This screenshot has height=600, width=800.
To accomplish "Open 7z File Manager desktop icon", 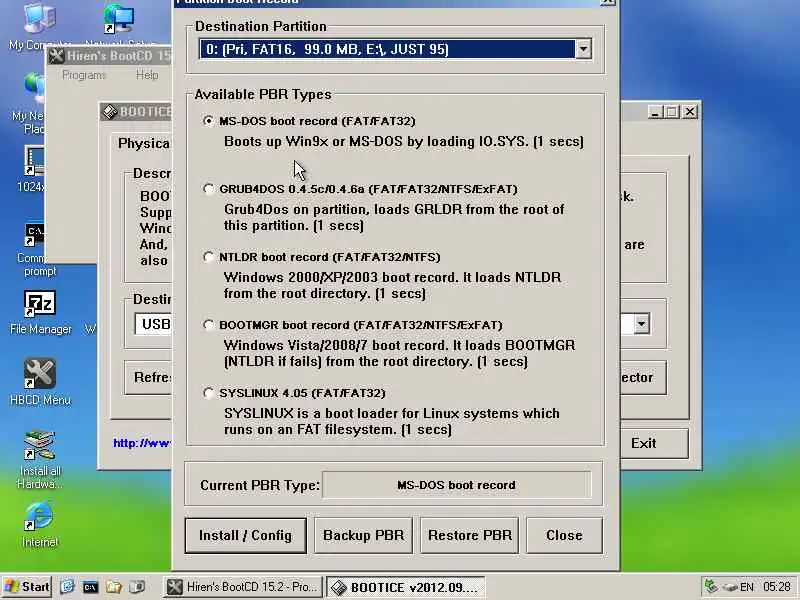I will [x=40, y=313].
